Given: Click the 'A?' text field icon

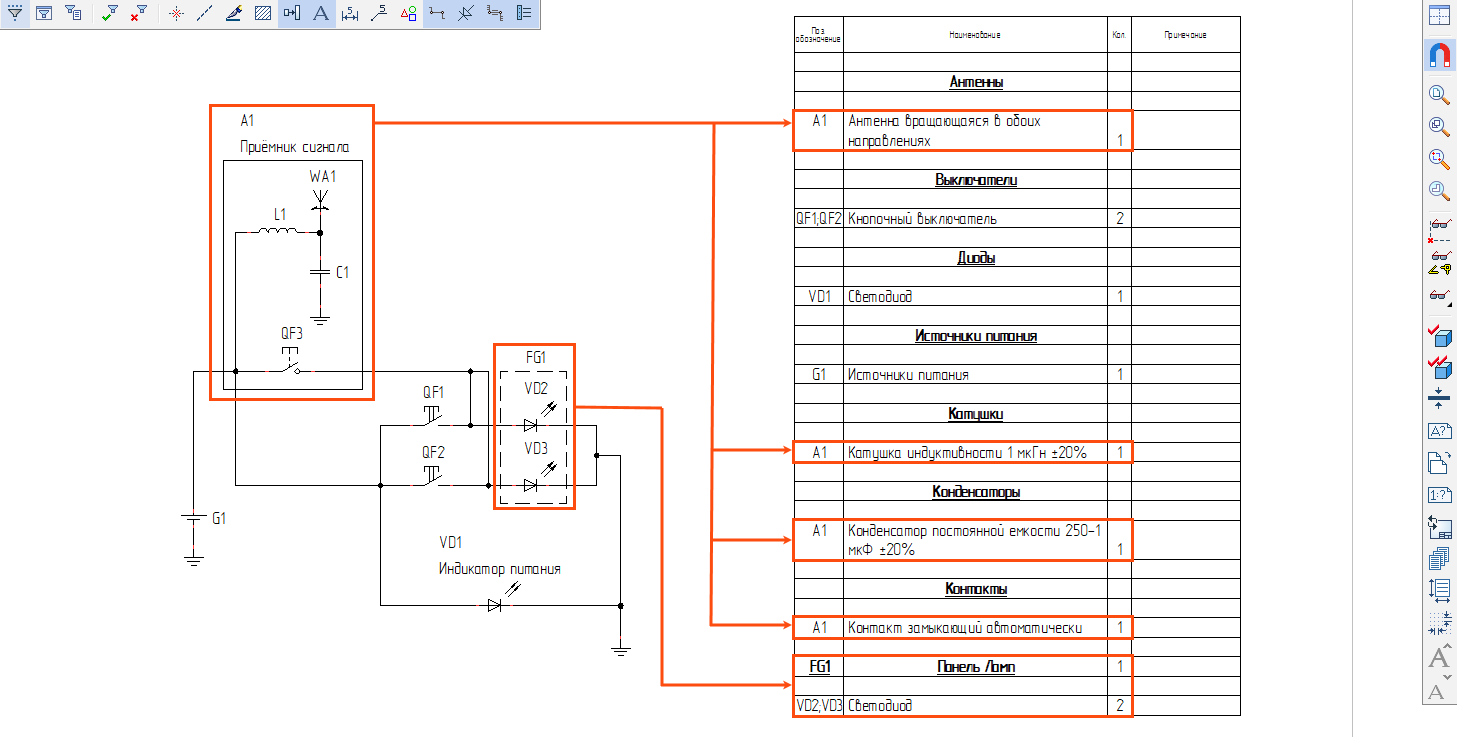Looking at the screenshot, I should tap(1438, 431).
